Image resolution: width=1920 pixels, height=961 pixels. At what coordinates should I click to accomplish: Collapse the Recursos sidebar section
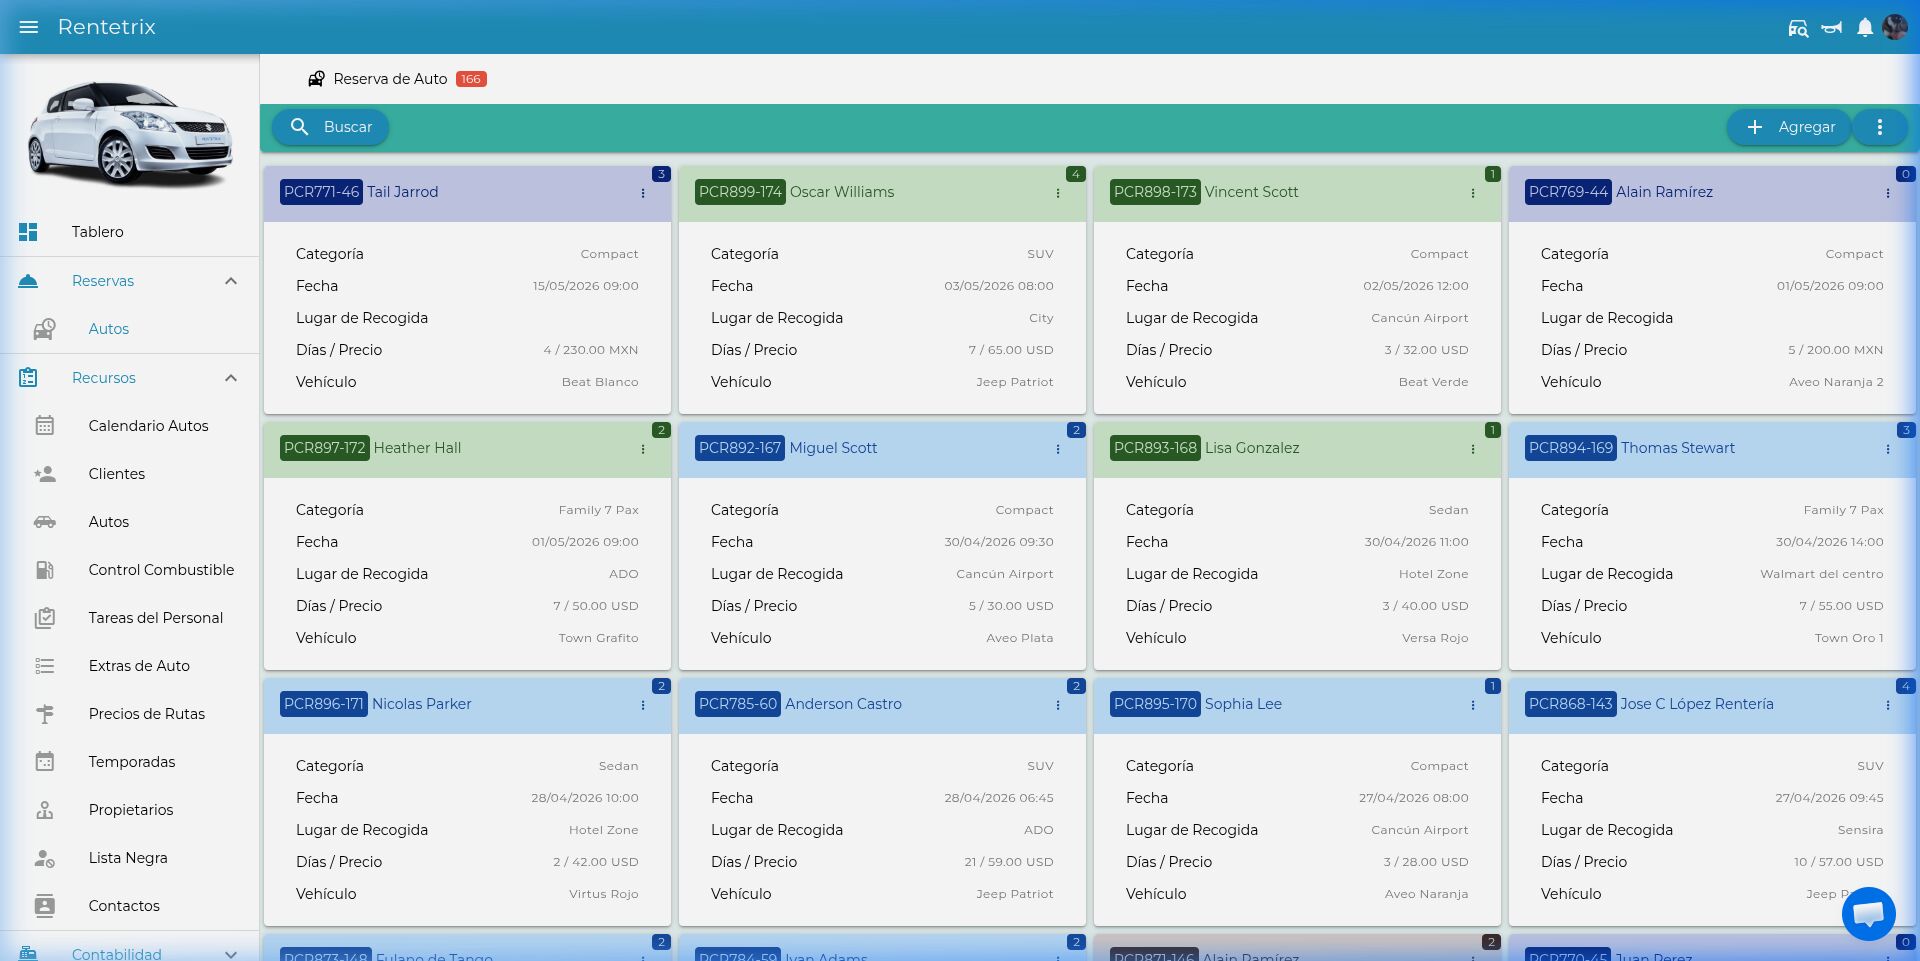tap(231, 378)
